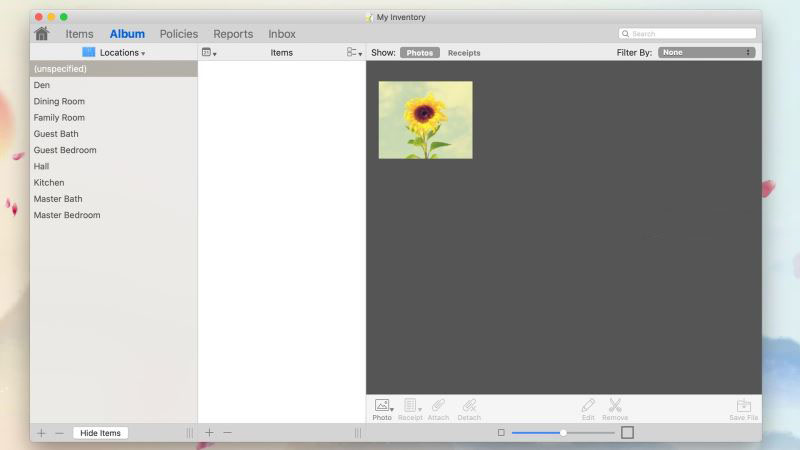Open the Items list view options menu
The width and height of the screenshot is (800, 450).
click(x=354, y=52)
